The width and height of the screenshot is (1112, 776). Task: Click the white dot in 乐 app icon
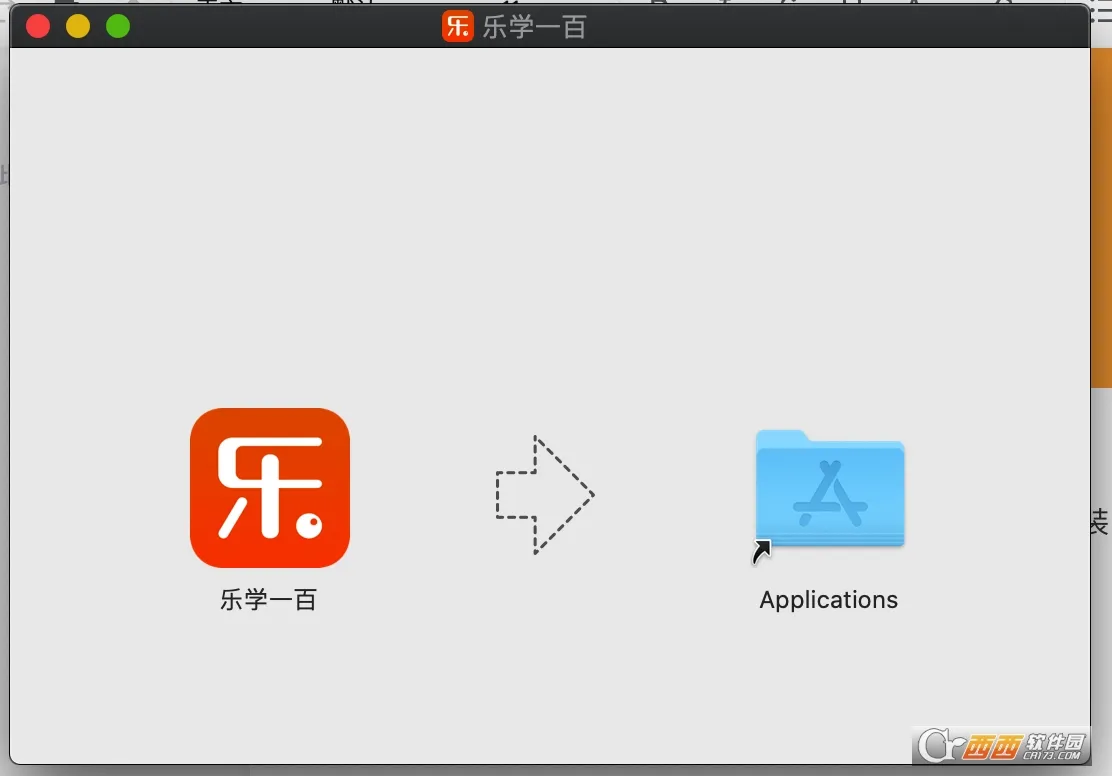pos(312,522)
